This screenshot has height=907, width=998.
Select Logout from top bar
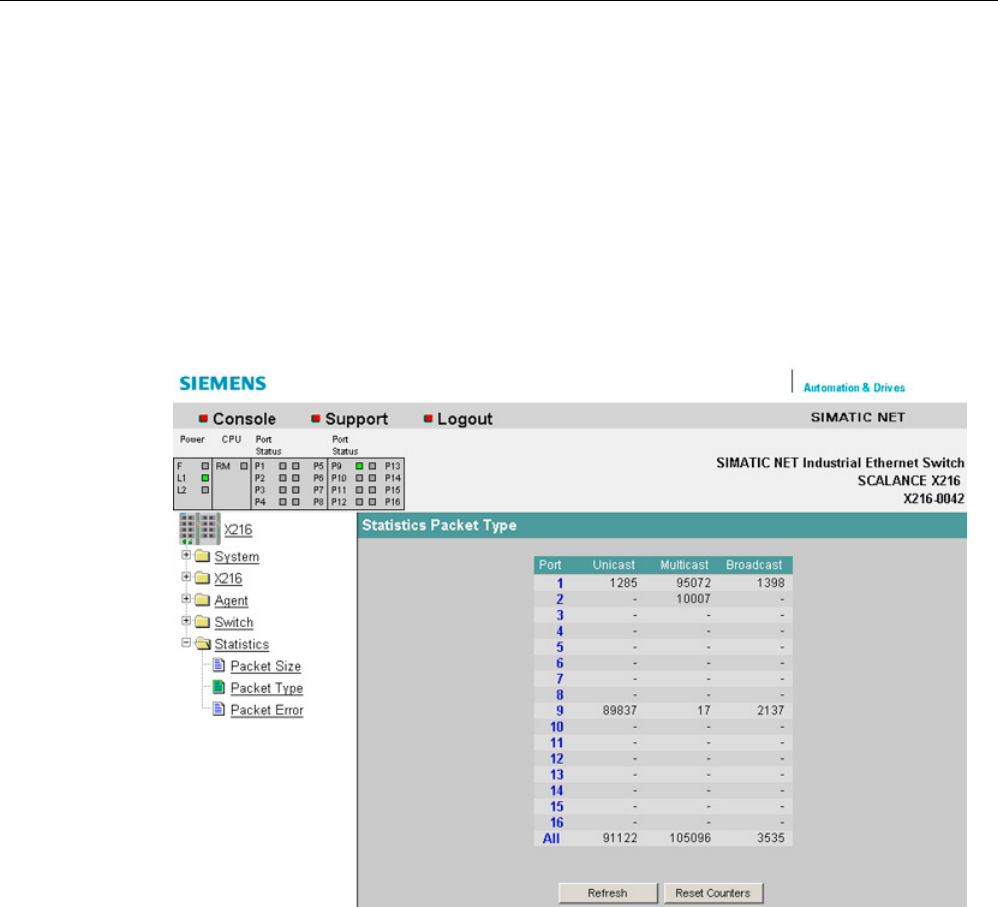click(x=465, y=419)
